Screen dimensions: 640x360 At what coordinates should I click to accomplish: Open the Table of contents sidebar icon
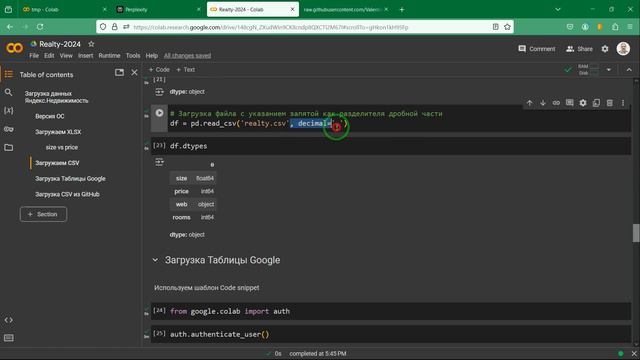pyautogui.click(x=9, y=74)
